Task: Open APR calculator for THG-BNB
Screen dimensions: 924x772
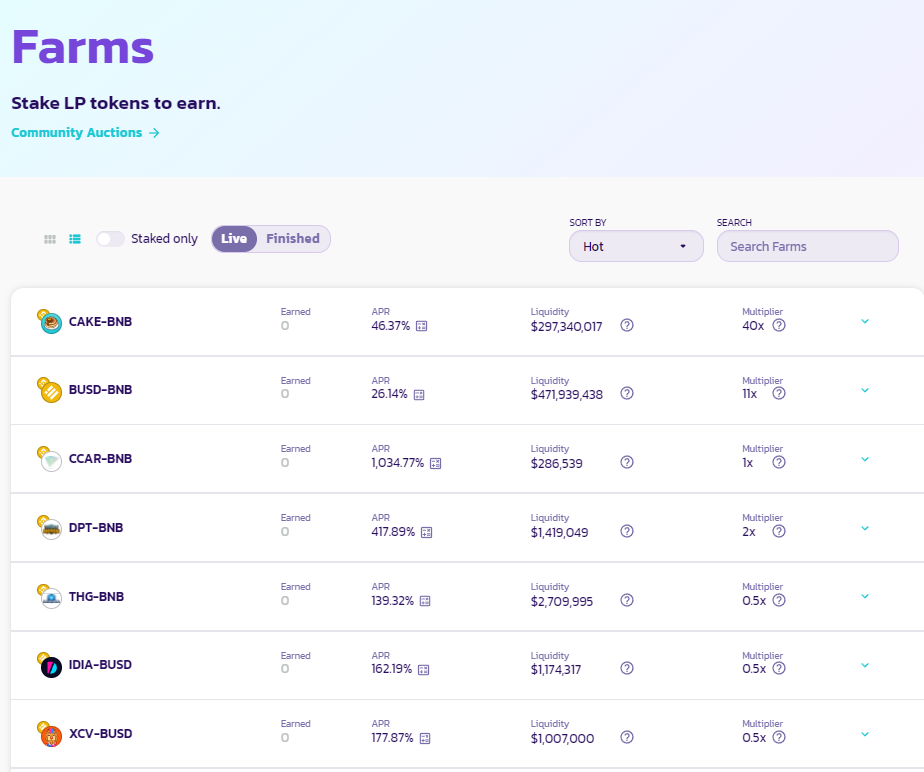Action: tap(425, 601)
